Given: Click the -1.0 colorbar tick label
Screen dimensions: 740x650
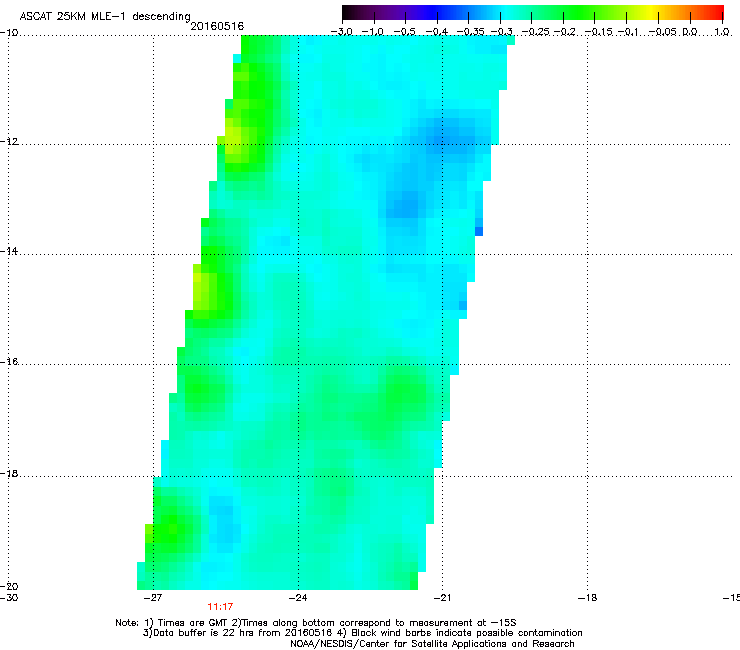Looking at the screenshot, I should 373,32.
